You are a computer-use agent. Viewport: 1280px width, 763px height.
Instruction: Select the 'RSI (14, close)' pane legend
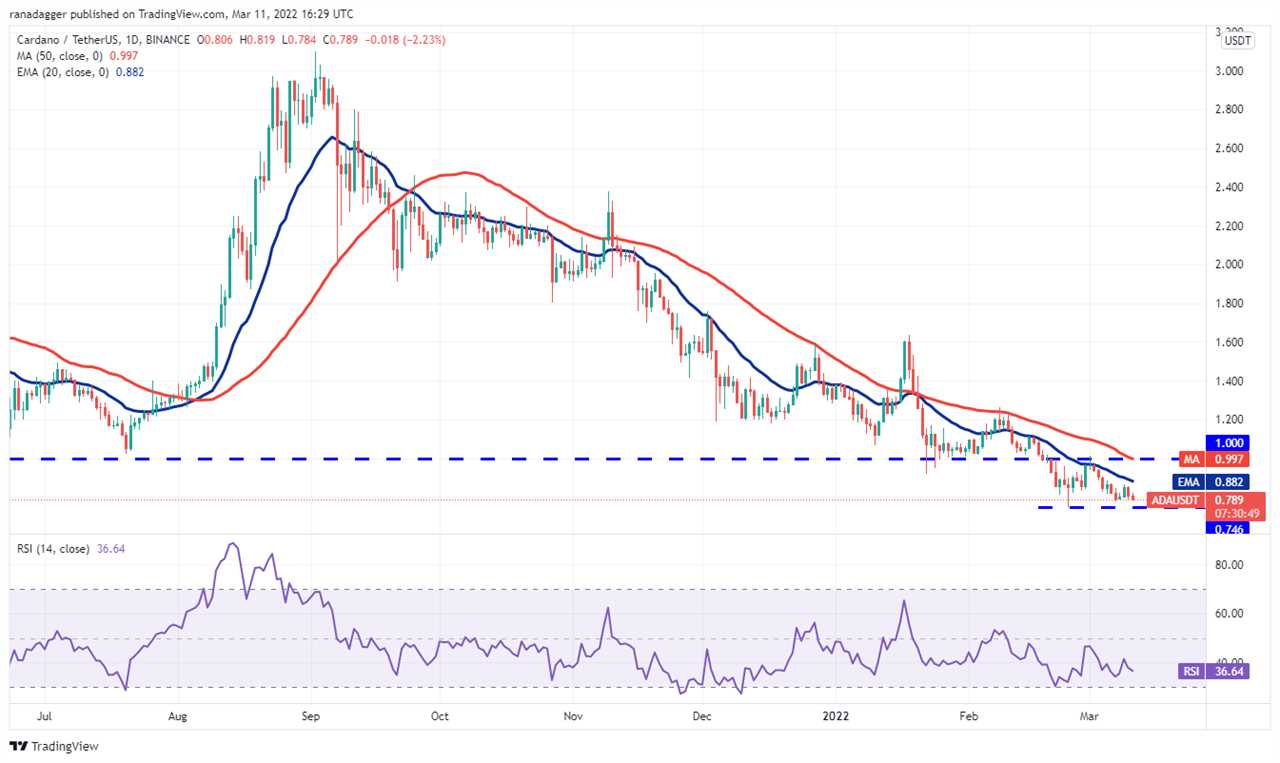point(53,549)
